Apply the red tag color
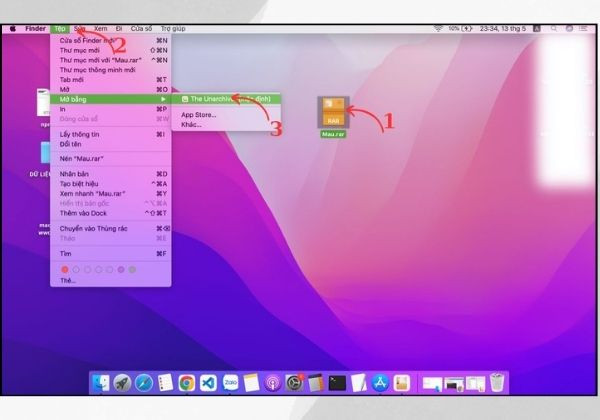 pyautogui.click(x=65, y=270)
